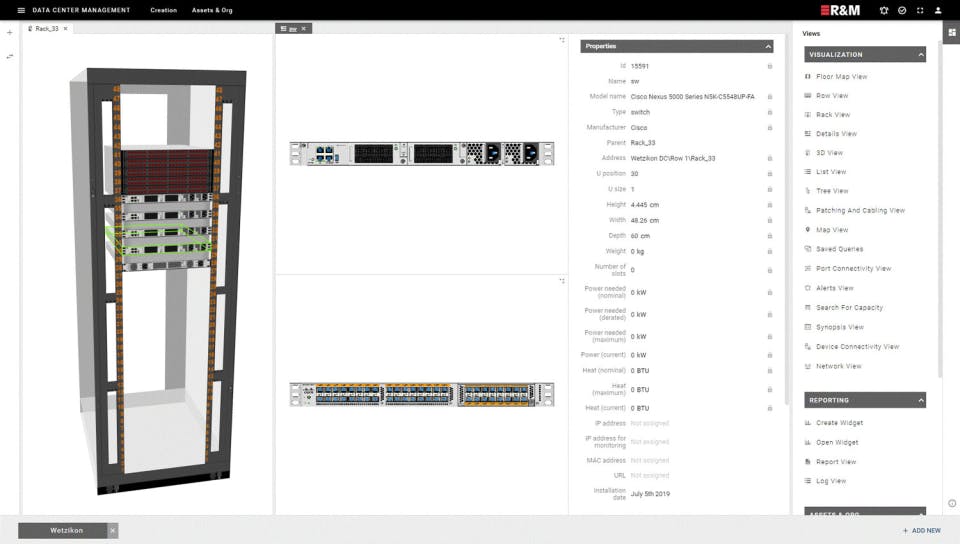Open the user profile icon
960x544 pixels.
938,10
